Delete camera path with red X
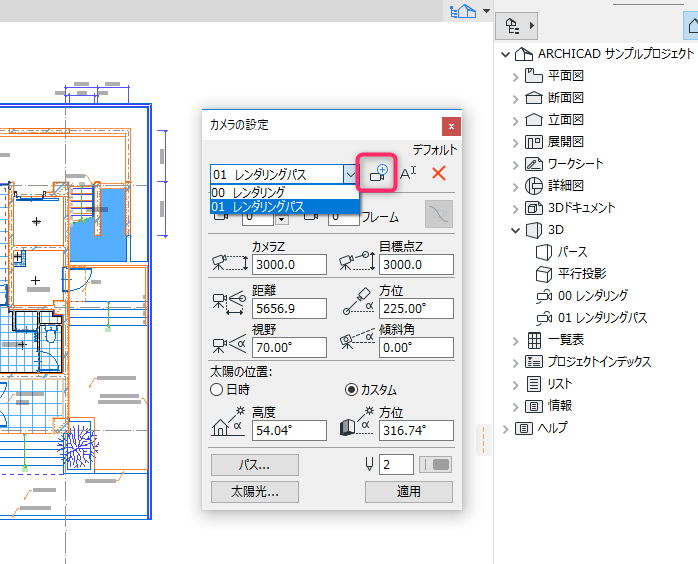Screen dimensions: 698x564 (439, 173)
